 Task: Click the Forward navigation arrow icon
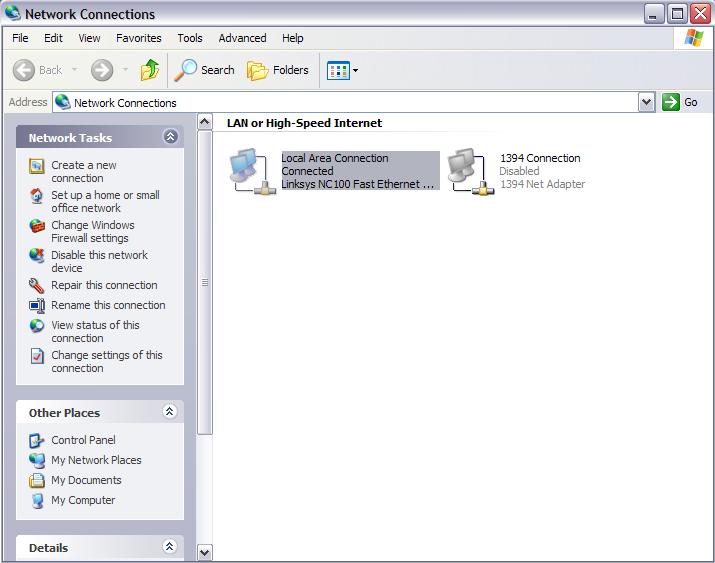[x=102, y=70]
